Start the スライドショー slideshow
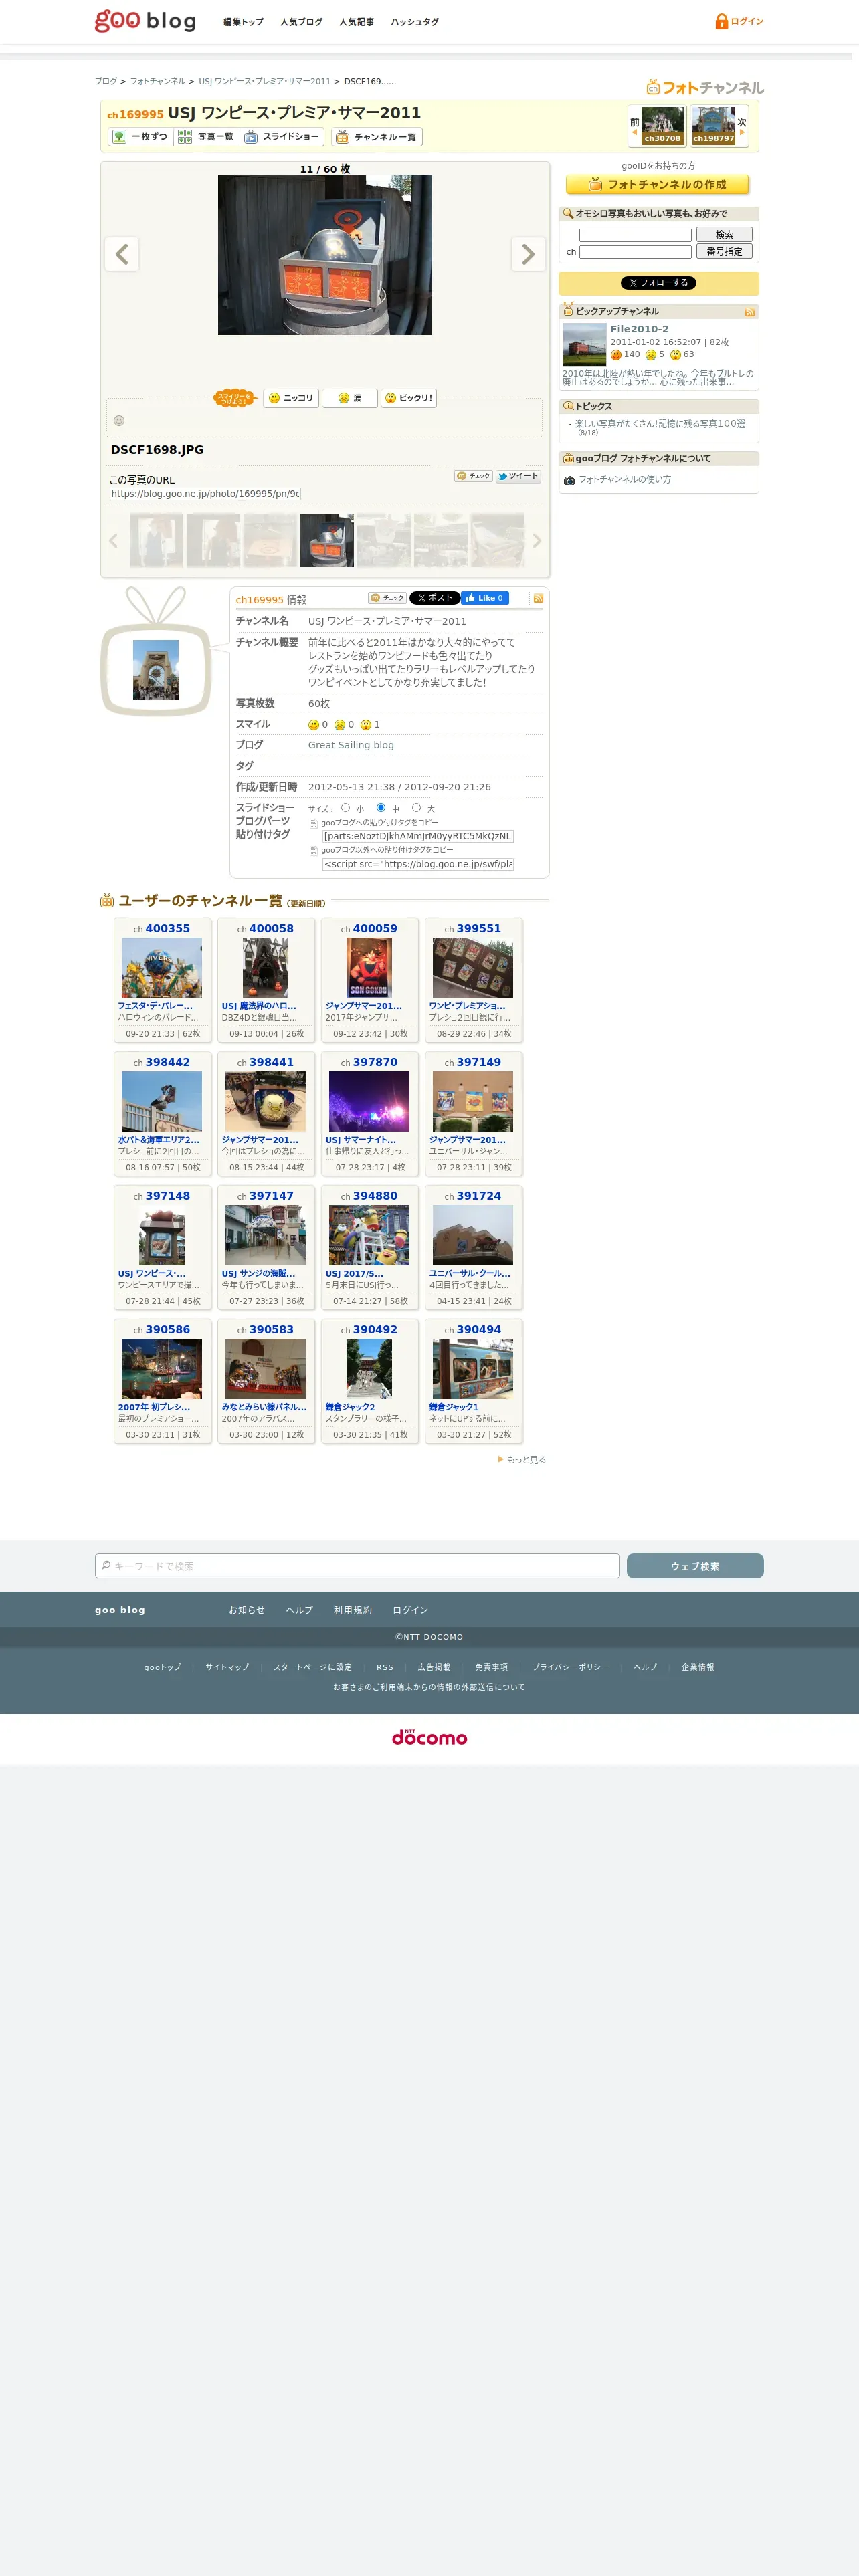The width and height of the screenshot is (859, 2576). click(282, 137)
